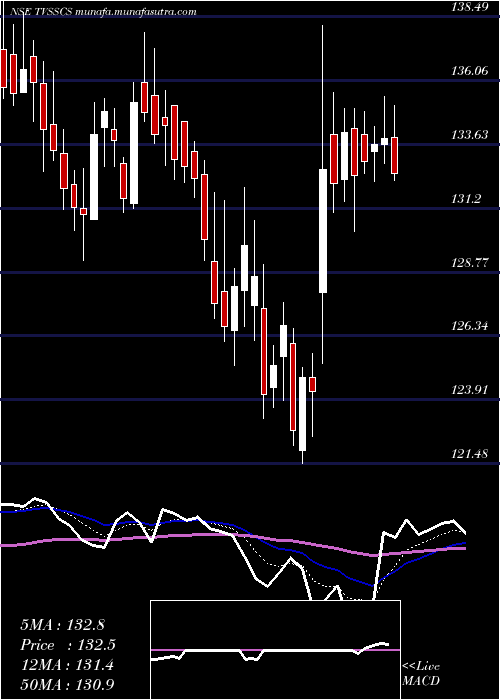The image size is (500, 700).
Task: Click the last red candle on the right
Action: point(394,155)
